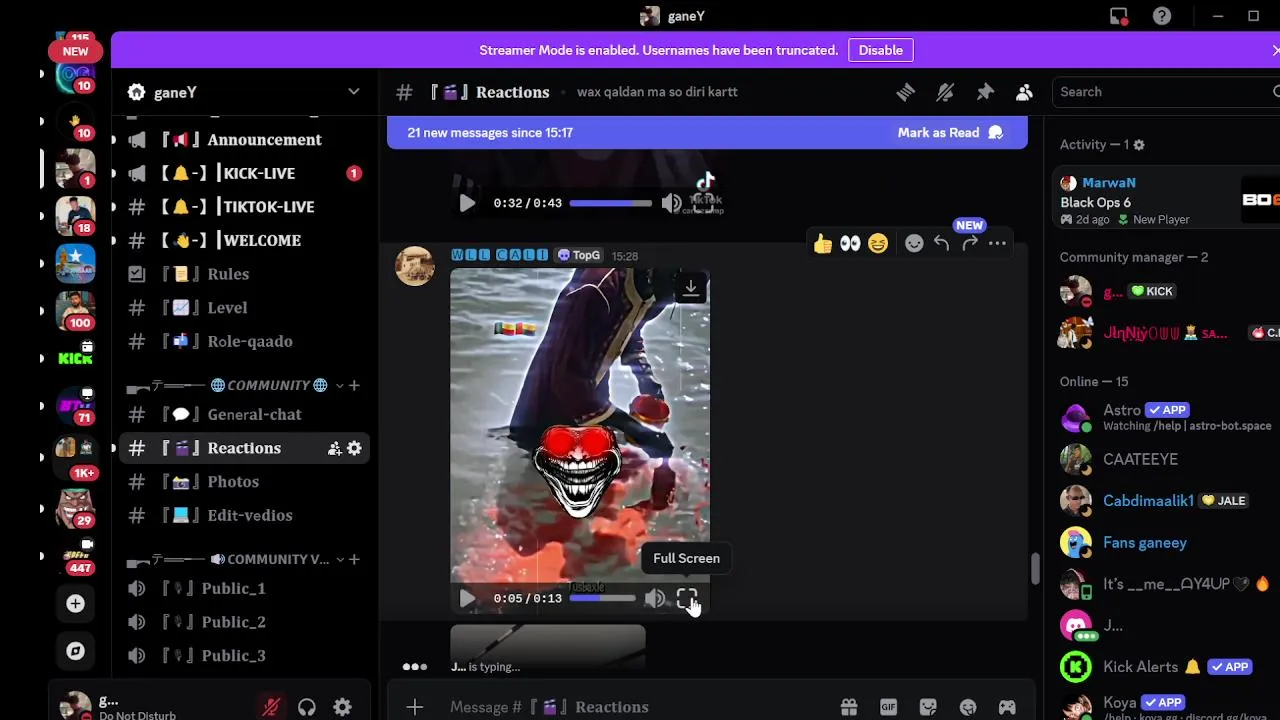1280x720 pixels.
Task: Open the emoji picker in message bar
Action: [x=968, y=707]
